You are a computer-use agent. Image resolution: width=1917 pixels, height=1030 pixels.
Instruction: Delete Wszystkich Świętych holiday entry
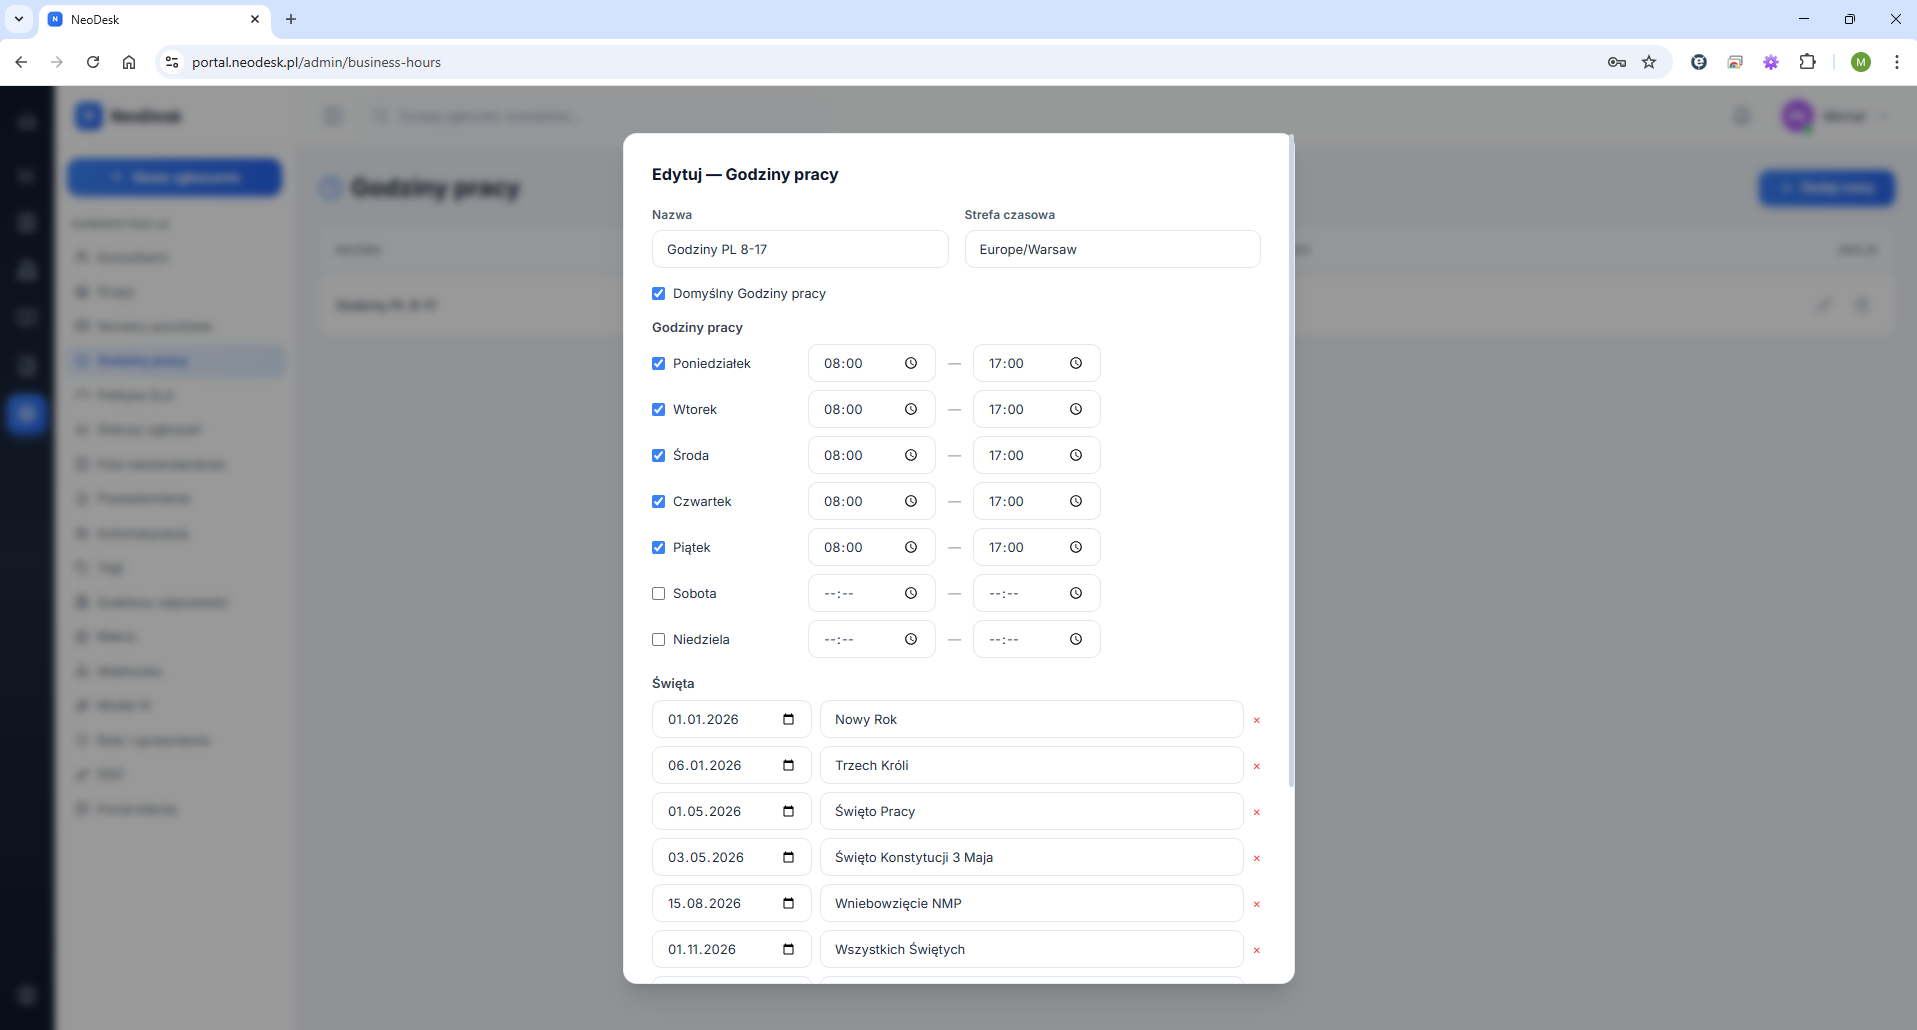click(x=1257, y=950)
